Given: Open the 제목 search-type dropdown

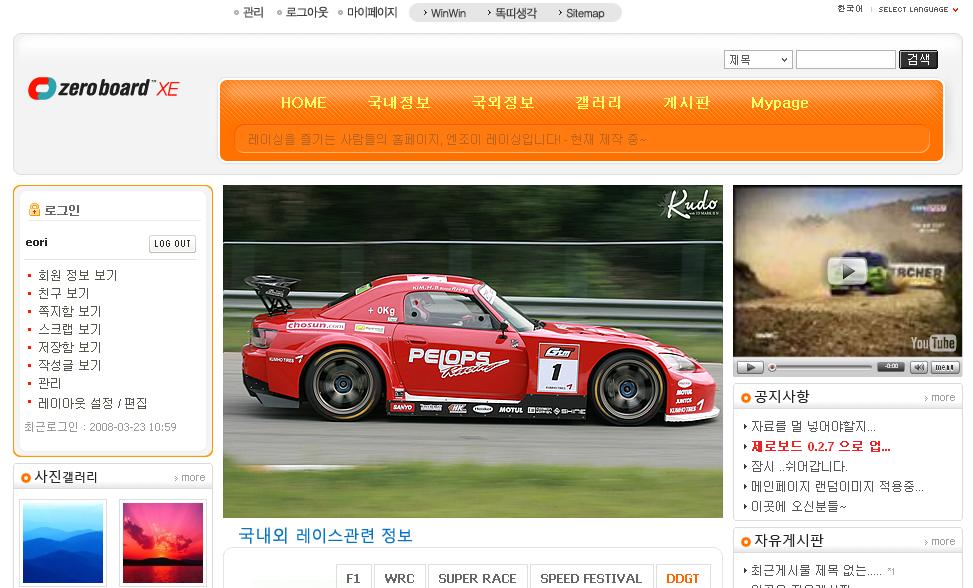Looking at the screenshot, I should pyautogui.click(x=758, y=60).
